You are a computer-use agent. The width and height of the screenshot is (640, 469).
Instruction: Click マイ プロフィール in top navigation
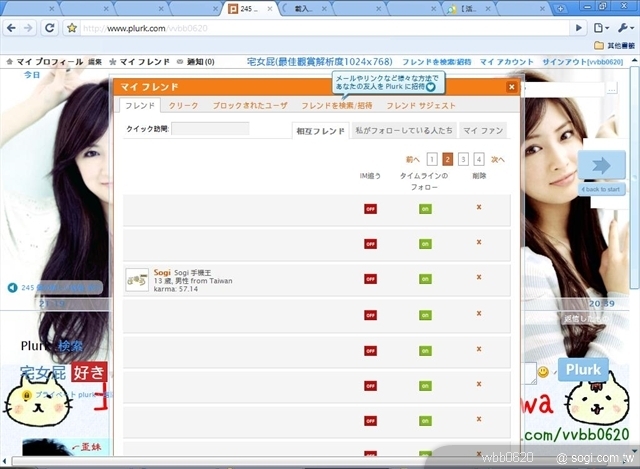click(49, 62)
